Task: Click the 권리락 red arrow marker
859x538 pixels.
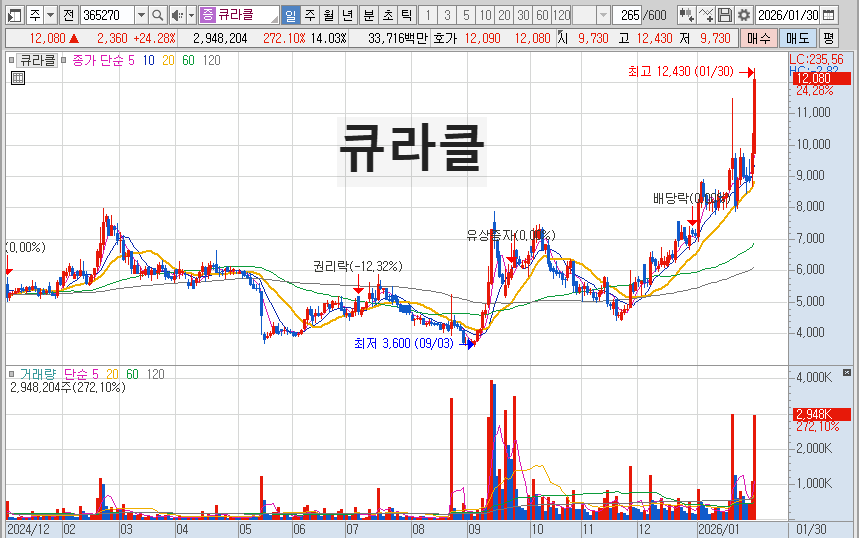Action: [358, 289]
